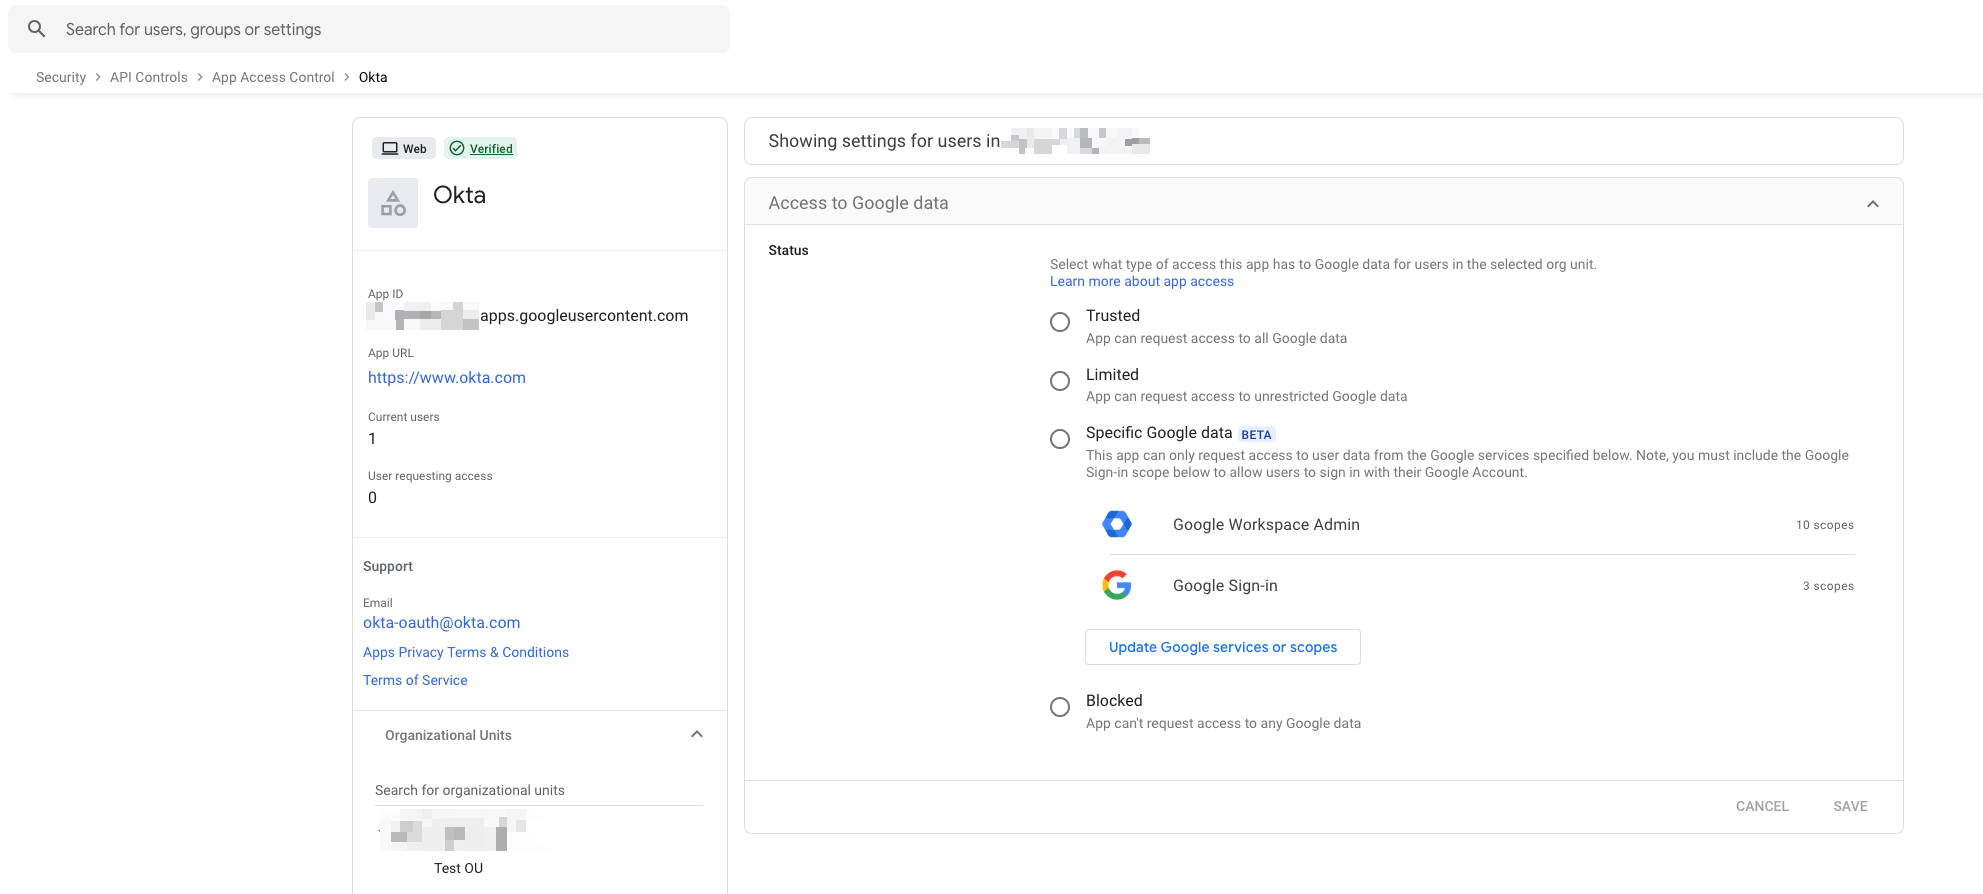1983x894 pixels.
Task: Click the apps.googleusercontent.com App ID text
Action: (x=584, y=316)
